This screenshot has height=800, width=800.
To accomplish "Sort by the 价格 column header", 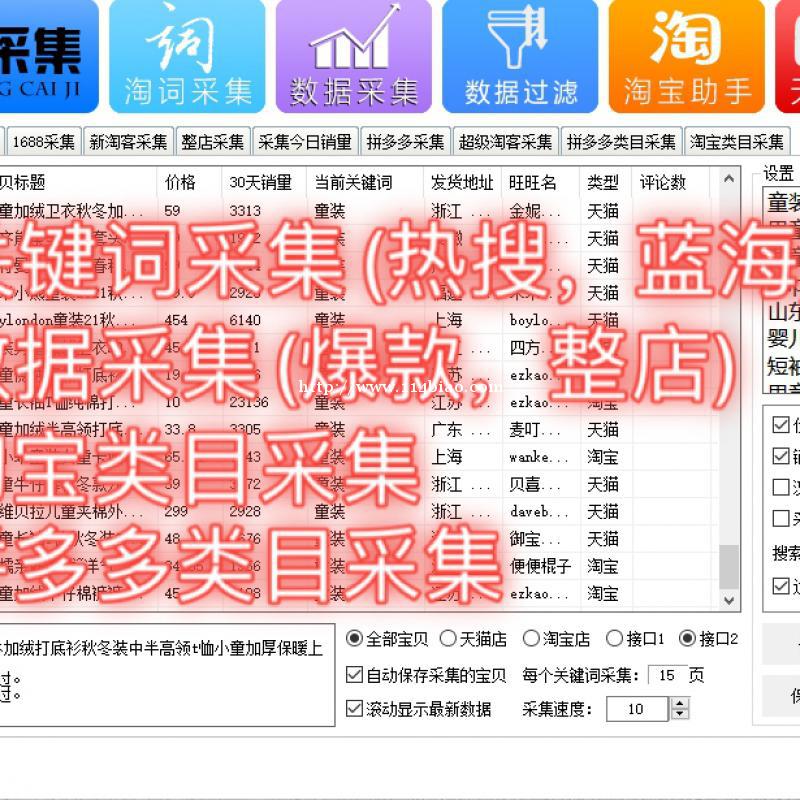I will click(x=189, y=182).
